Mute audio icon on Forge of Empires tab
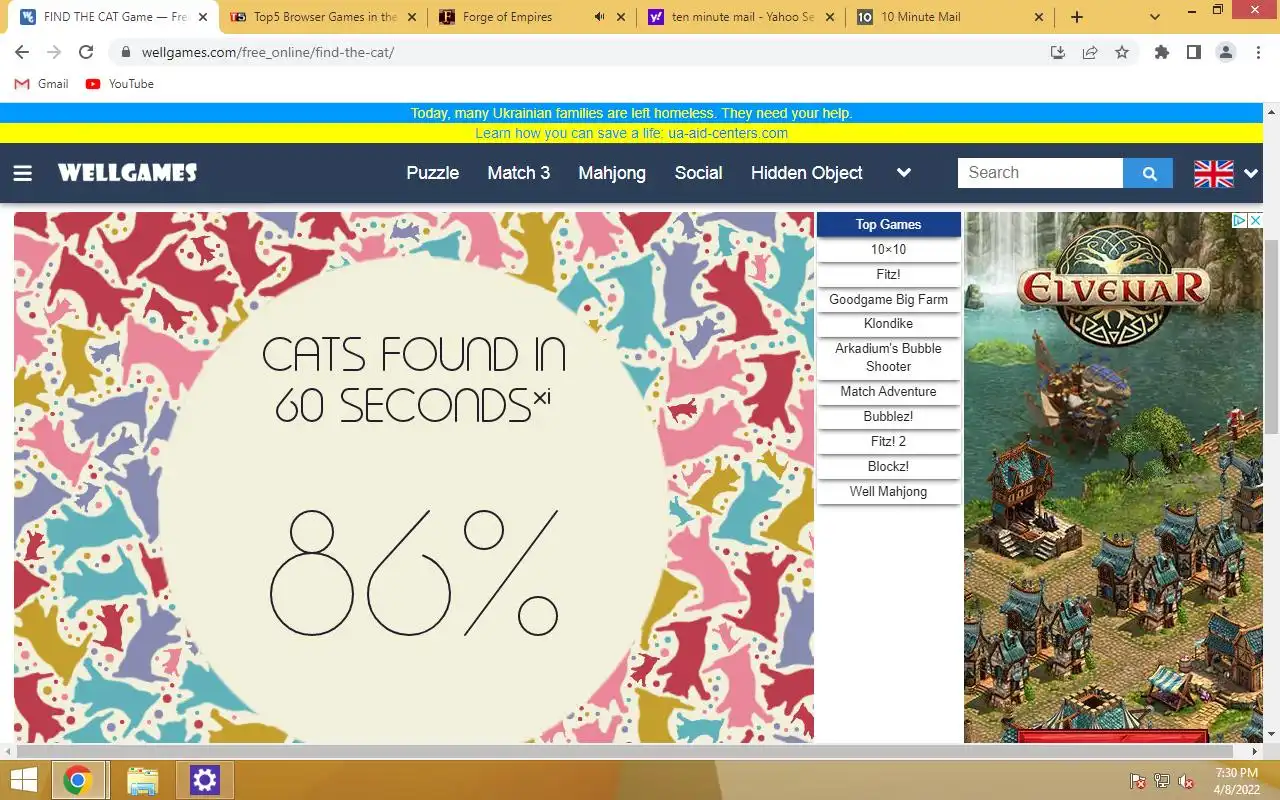This screenshot has height=800, width=1280. 599,17
